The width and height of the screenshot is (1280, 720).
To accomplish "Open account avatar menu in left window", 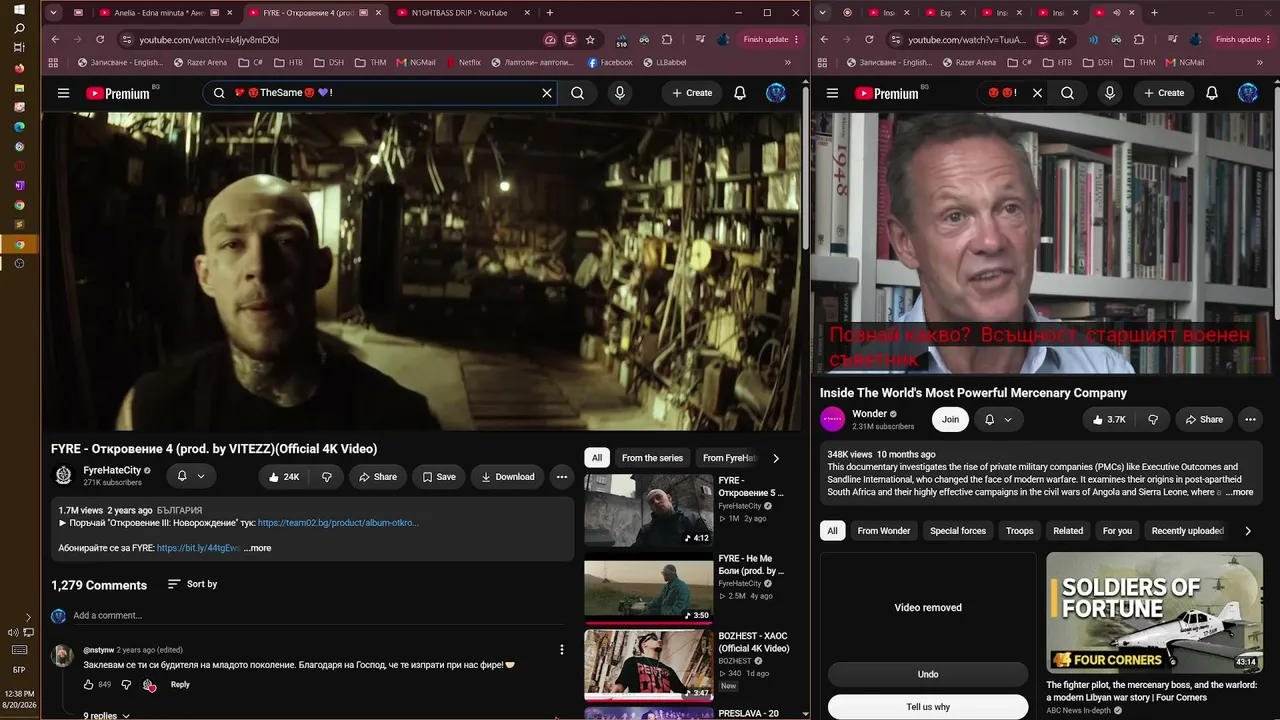I will (x=776, y=93).
